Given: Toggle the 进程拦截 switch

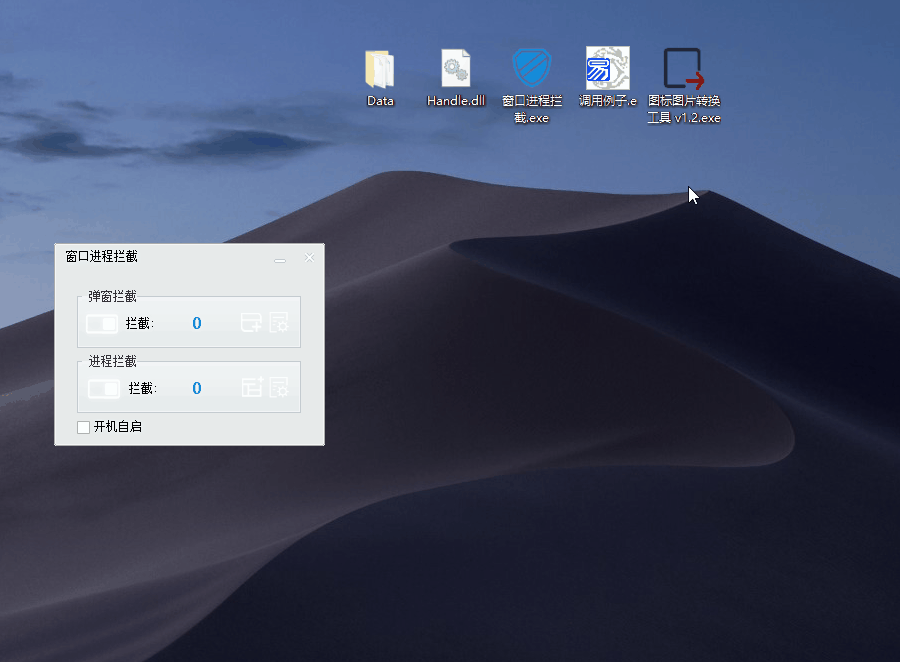Looking at the screenshot, I should pos(103,388).
